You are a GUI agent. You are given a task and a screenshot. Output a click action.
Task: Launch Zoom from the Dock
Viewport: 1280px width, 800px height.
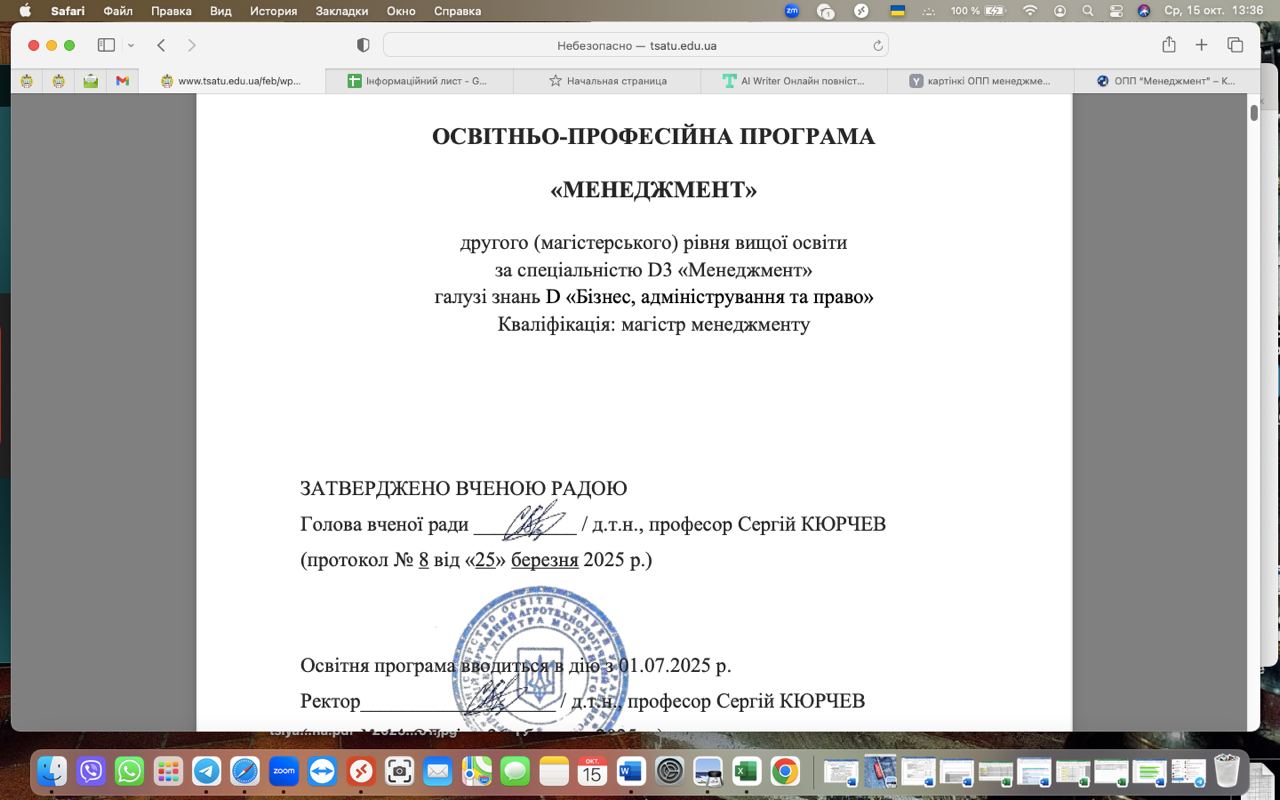pos(284,771)
